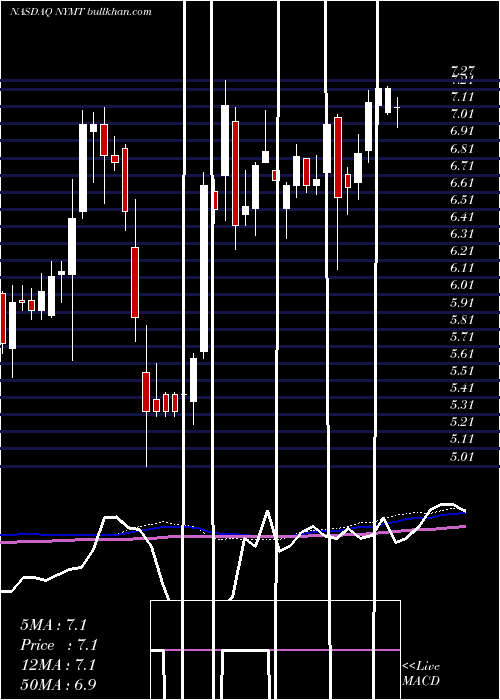Click the 5.71 price axis label

click(x=462, y=337)
